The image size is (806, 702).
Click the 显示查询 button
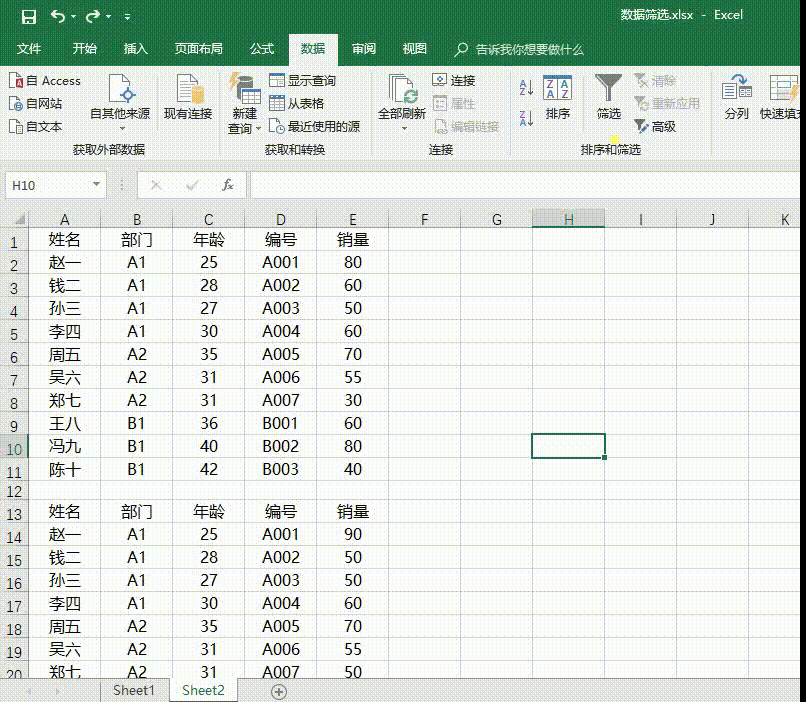pos(302,81)
